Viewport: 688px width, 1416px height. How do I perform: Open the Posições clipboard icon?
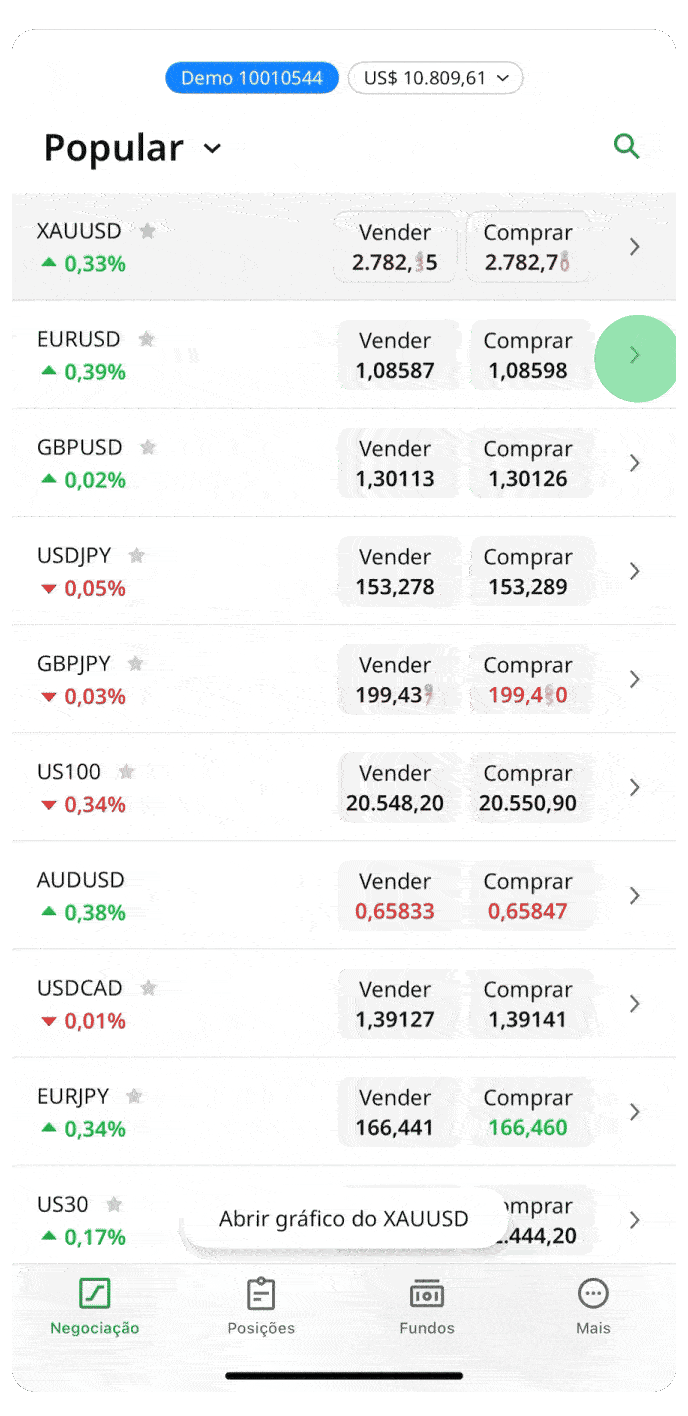(x=261, y=1294)
